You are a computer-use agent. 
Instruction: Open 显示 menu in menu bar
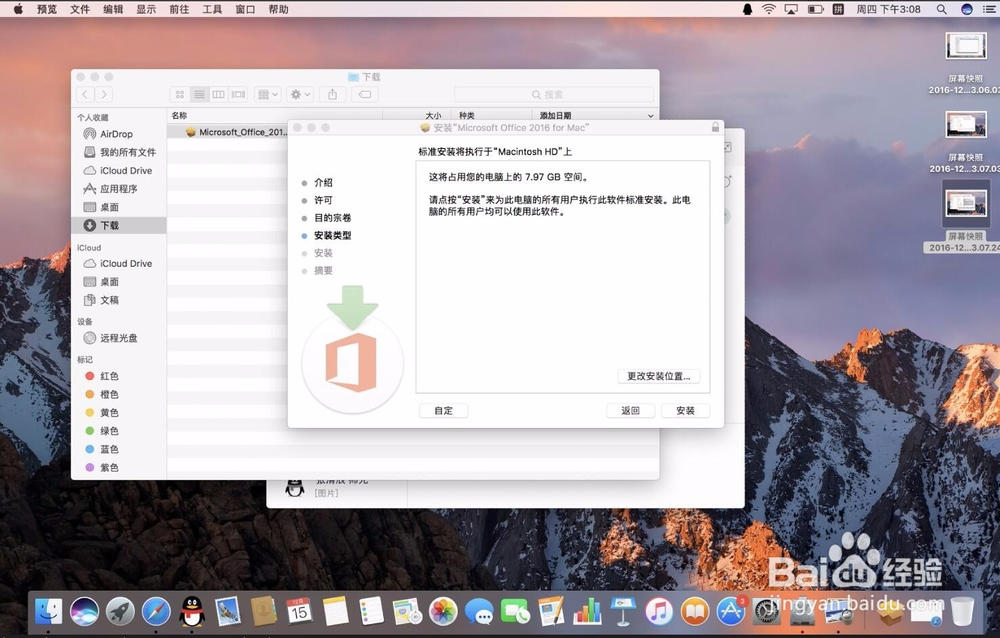146,9
